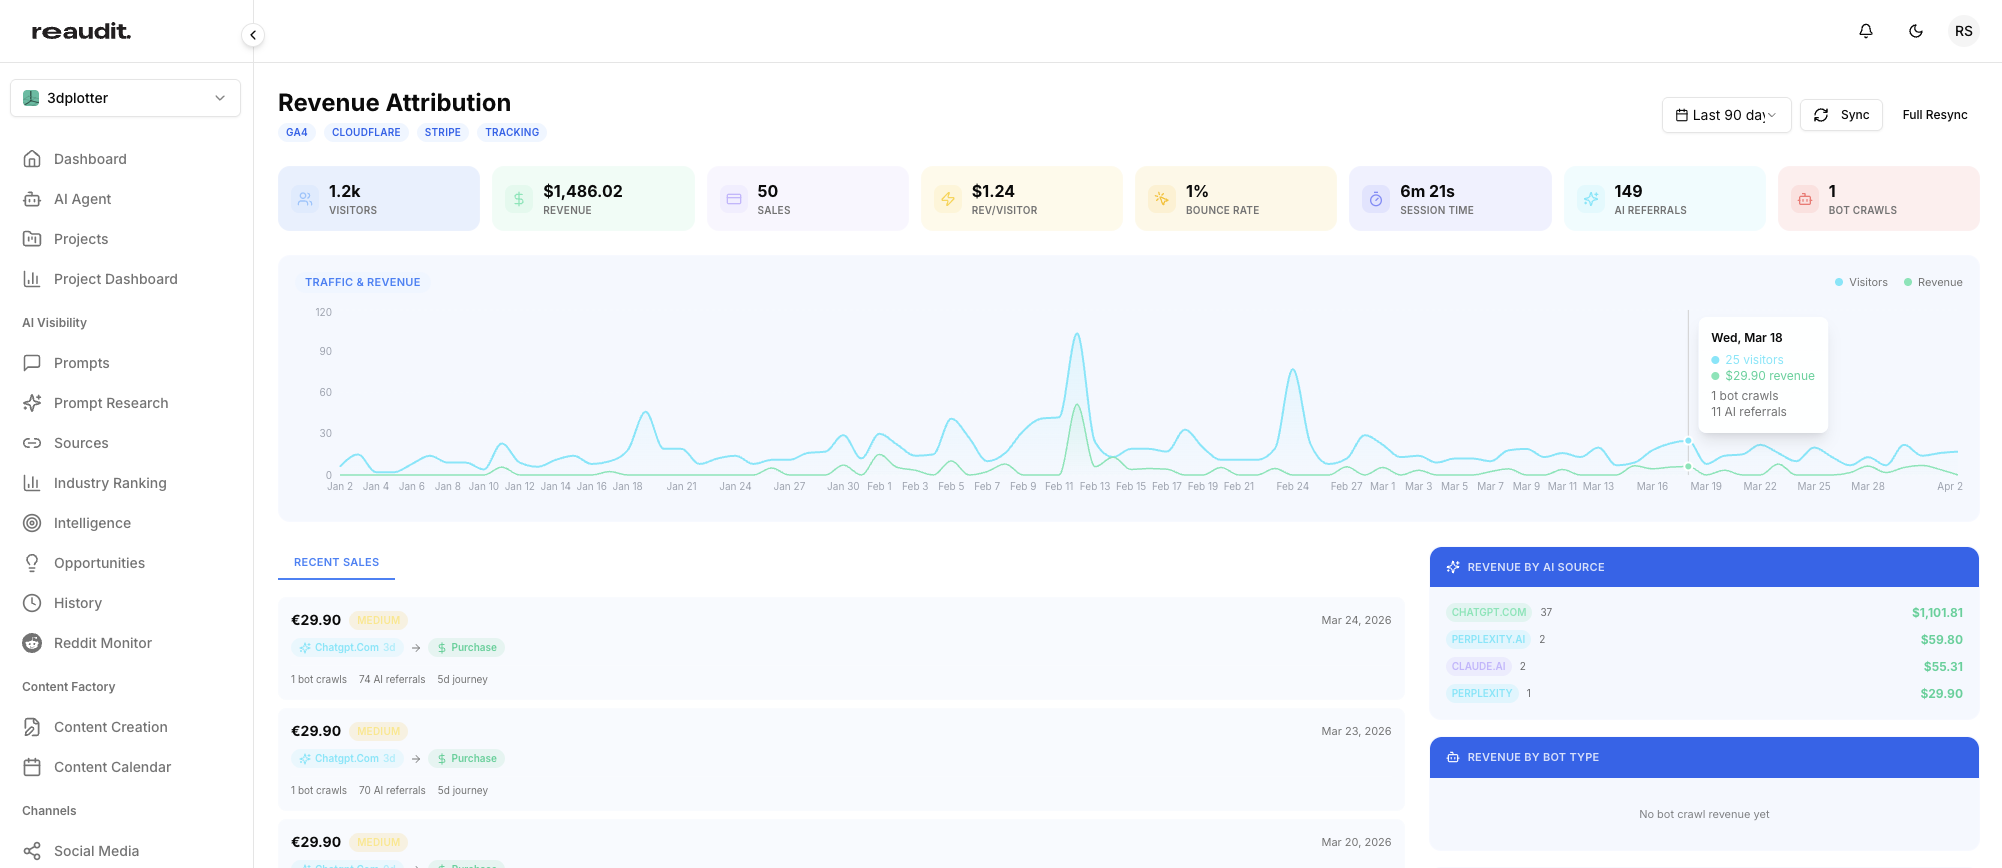This screenshot has height=868, width=2002.
Task: Open the Reddit Monitor menu item
Action: pos(125,643)
